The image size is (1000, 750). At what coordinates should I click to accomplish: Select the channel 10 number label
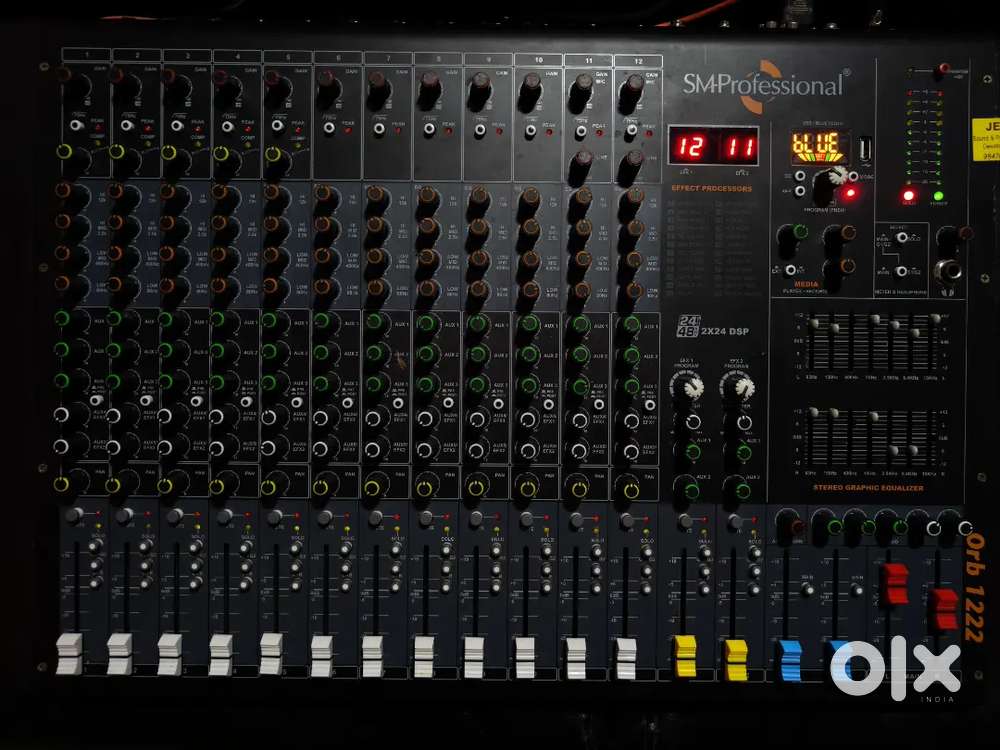tap(538, 60)
